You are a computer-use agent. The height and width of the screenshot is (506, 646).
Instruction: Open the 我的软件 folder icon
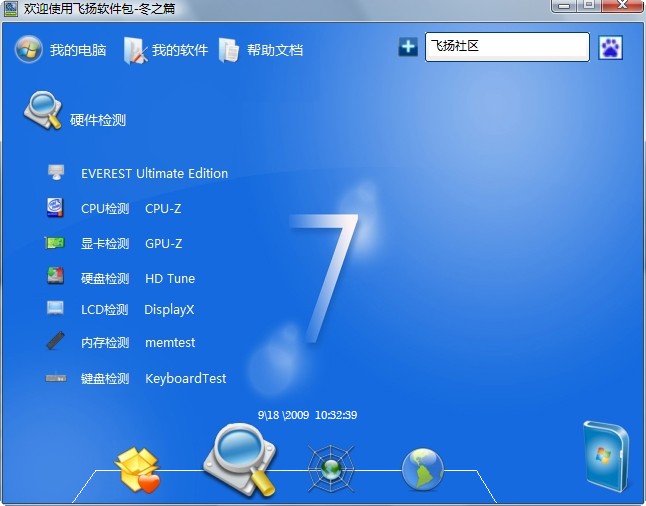(x=136, y=51)
